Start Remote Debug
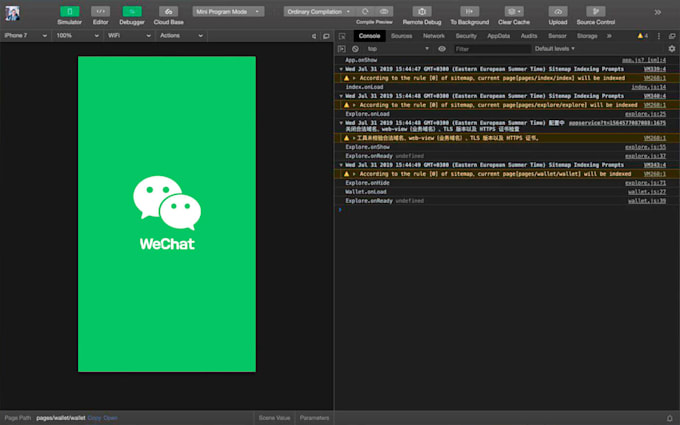 point(422,12)
